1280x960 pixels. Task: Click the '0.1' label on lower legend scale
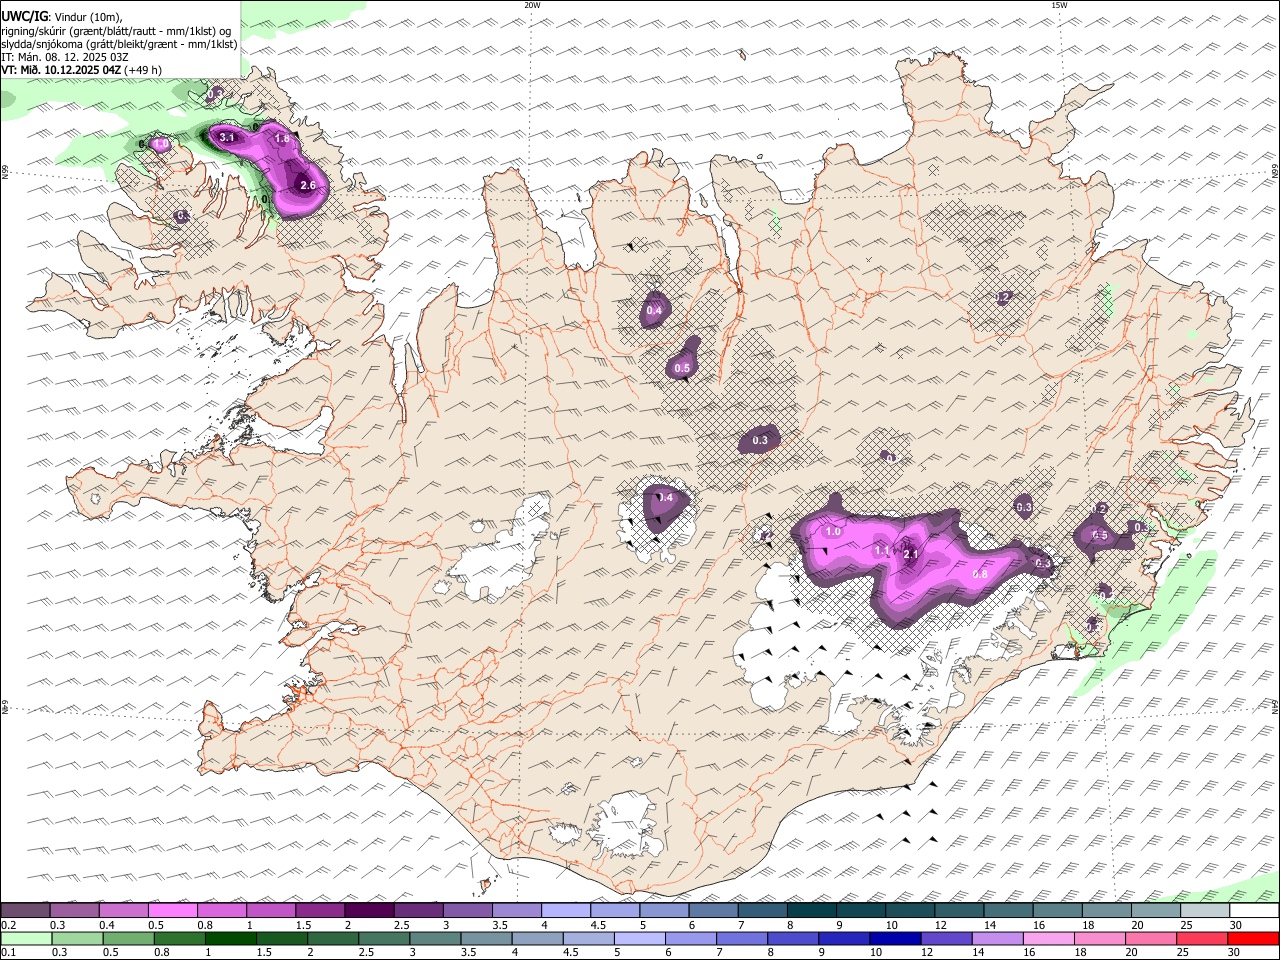8,953
